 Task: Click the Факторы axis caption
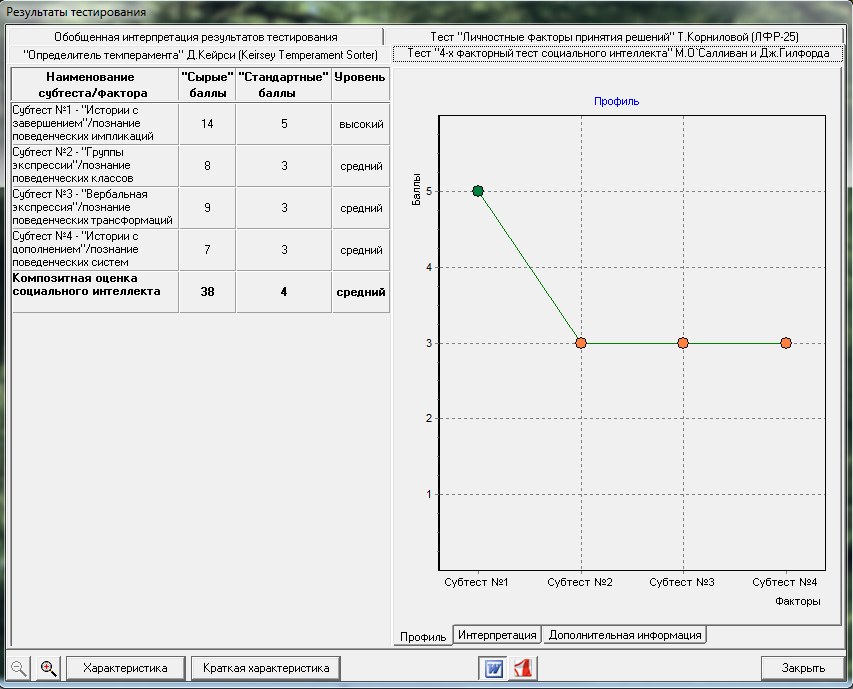point(798,601)
